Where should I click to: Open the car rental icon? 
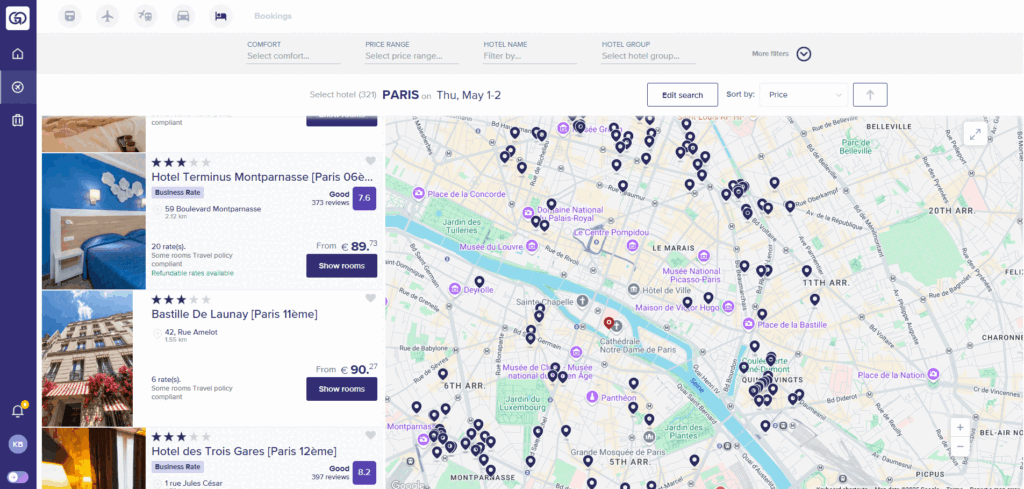(183, 15)
